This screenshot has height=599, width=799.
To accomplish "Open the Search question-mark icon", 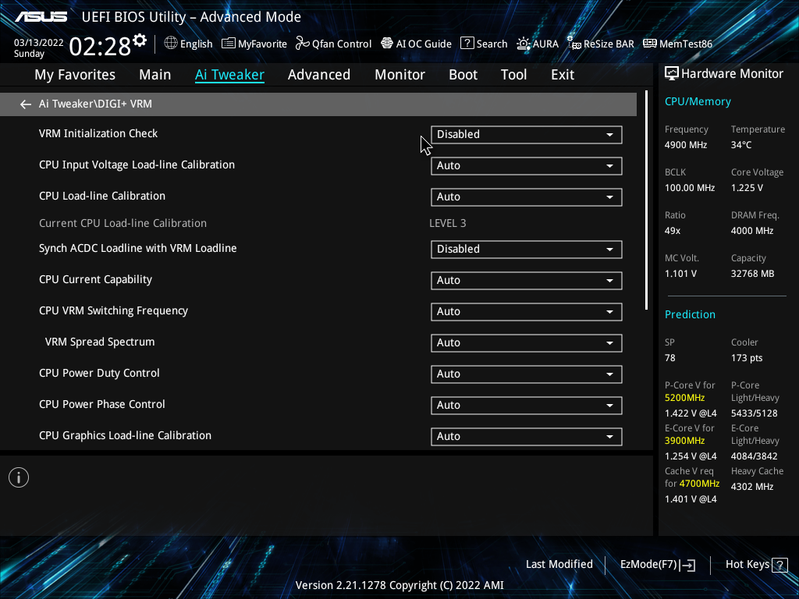I will coord(467,43).
